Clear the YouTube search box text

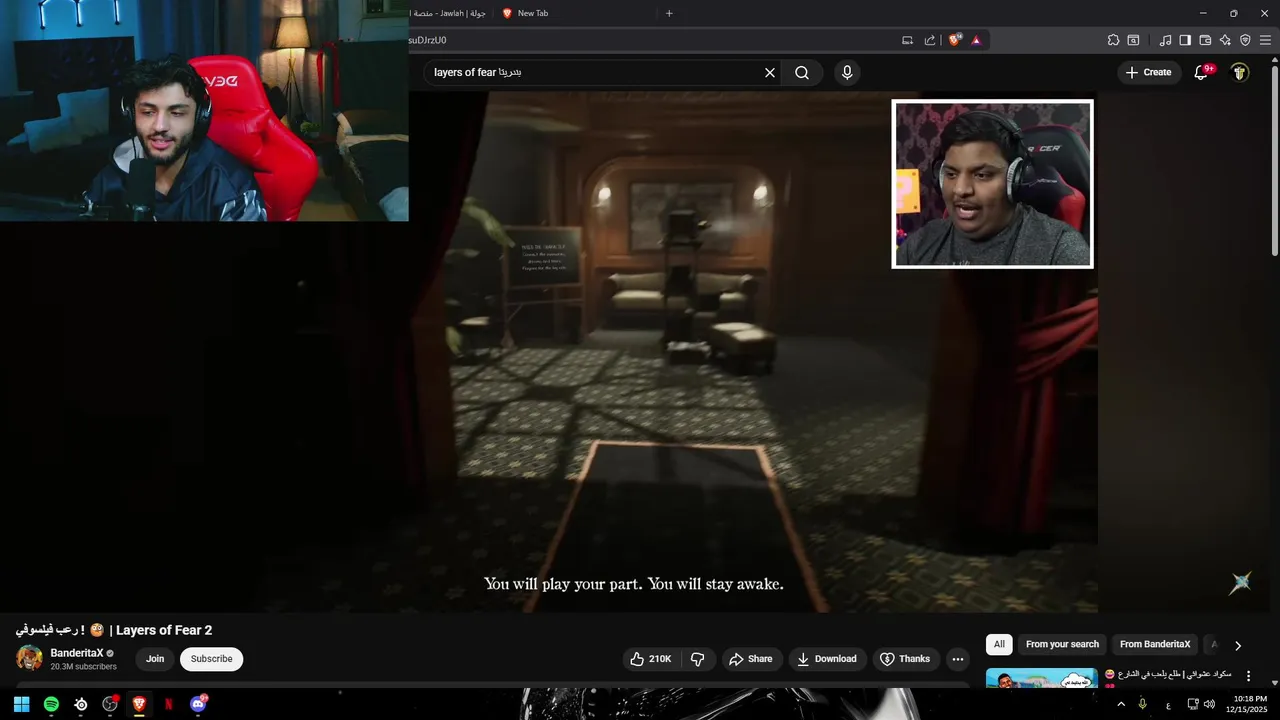pos(770,73)
